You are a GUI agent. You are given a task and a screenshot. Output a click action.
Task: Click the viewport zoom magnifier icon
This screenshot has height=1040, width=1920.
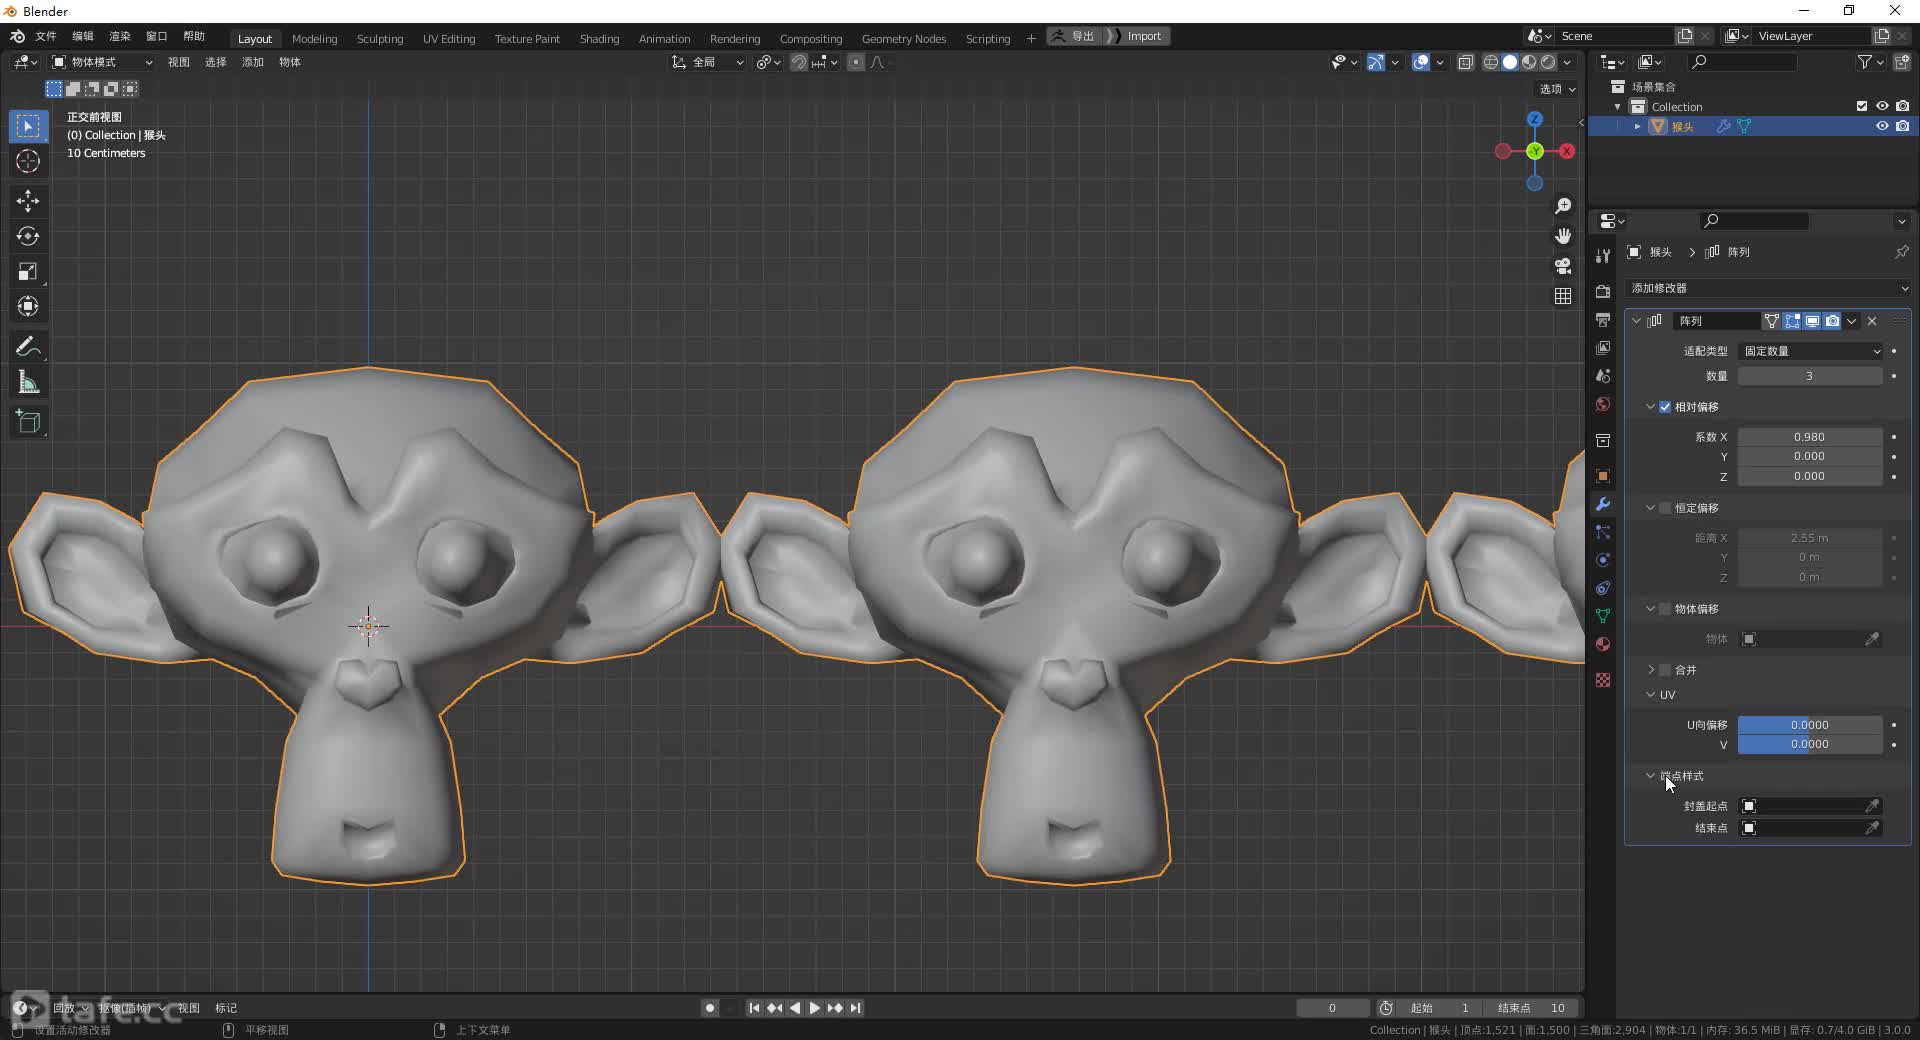pos(1563,206)
